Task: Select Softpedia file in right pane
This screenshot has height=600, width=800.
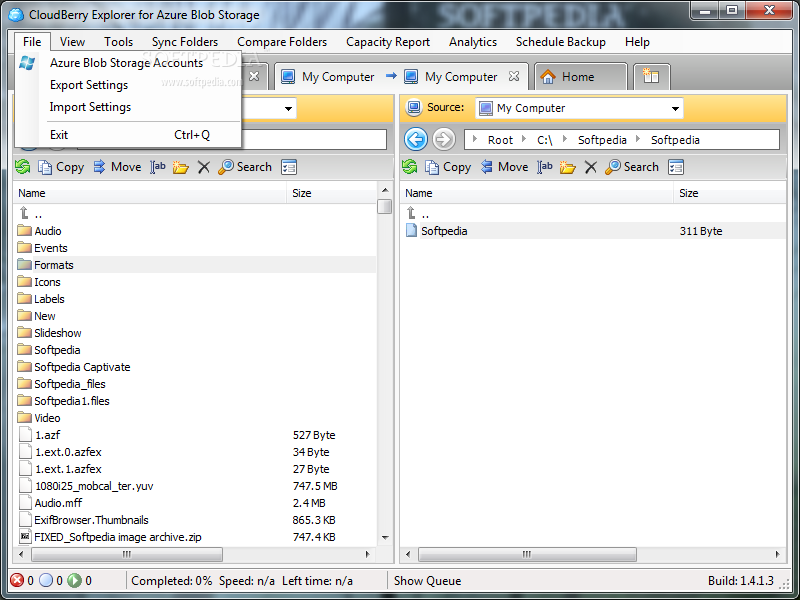Action: pos(594,231)
